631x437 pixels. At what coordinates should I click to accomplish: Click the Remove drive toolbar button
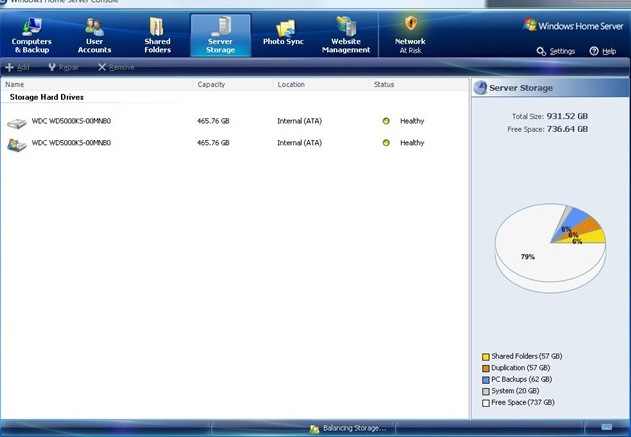[116, 67]
